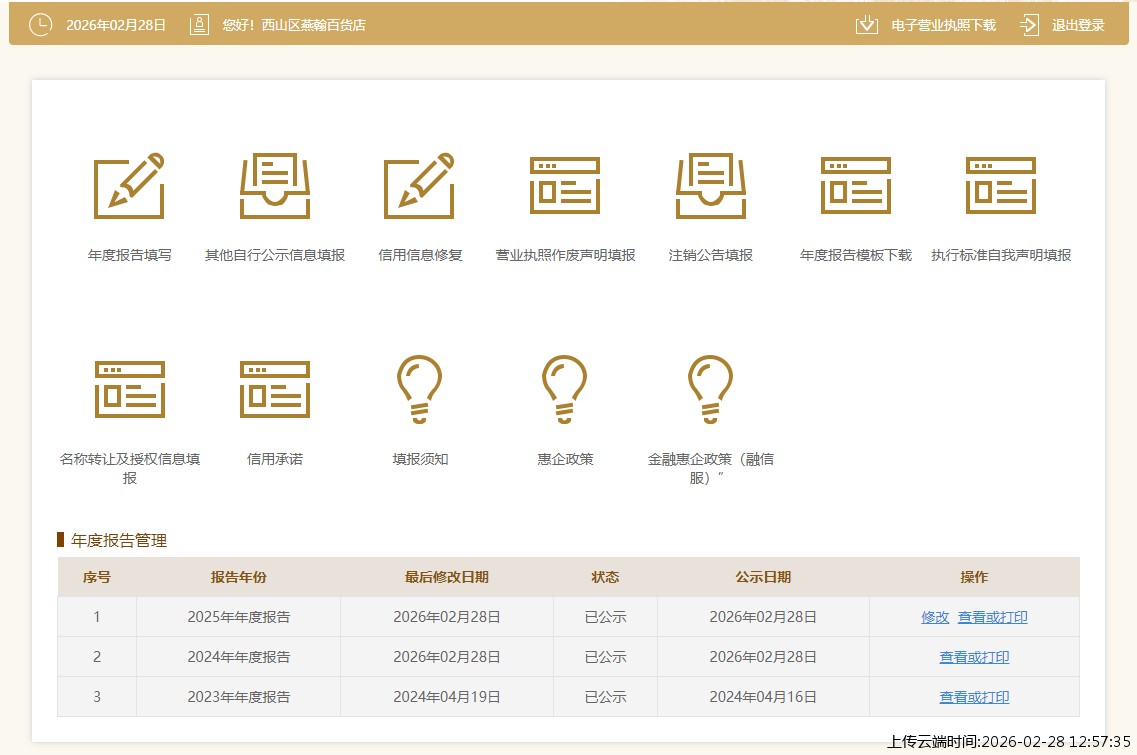The height and width of the screenshot is (755, 1137).
Task: Click 查看或打印 for 2025年年度报告
Action: (992, 617)
